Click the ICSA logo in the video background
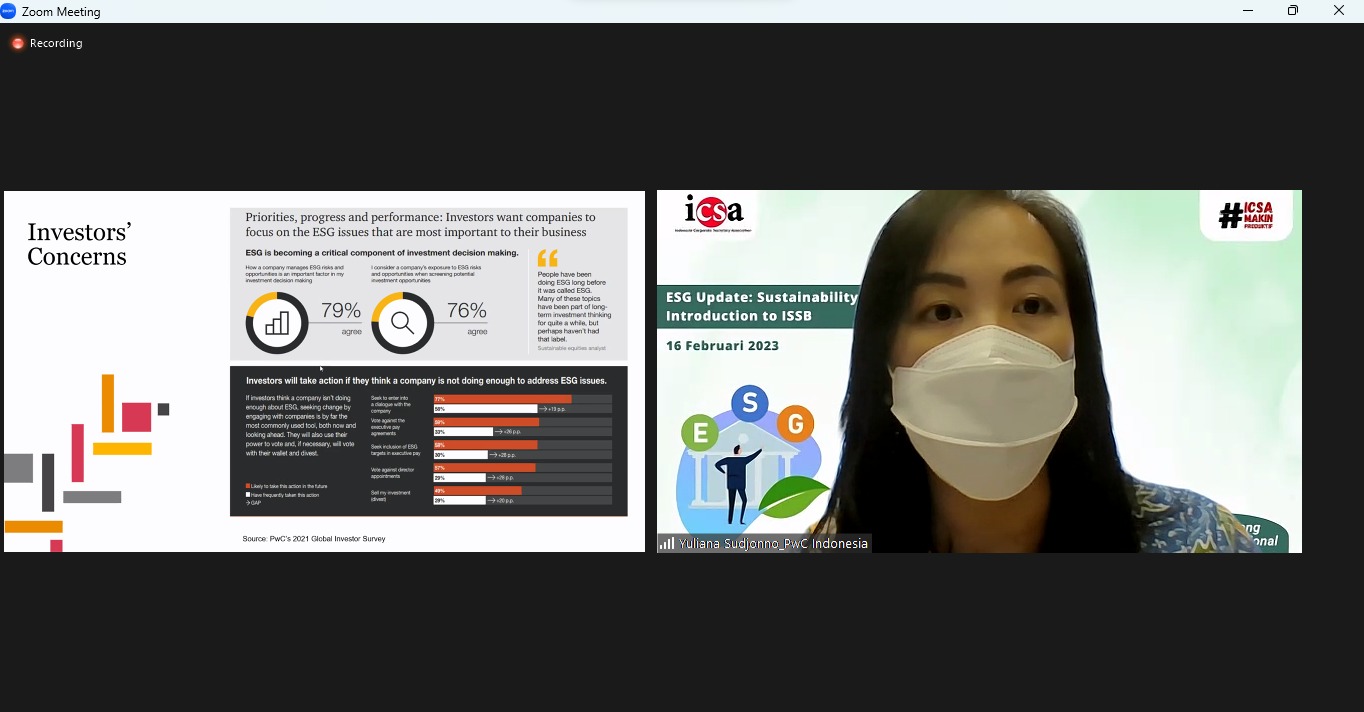The width and height of the screenshot is (1364, 712). [714, 212]
